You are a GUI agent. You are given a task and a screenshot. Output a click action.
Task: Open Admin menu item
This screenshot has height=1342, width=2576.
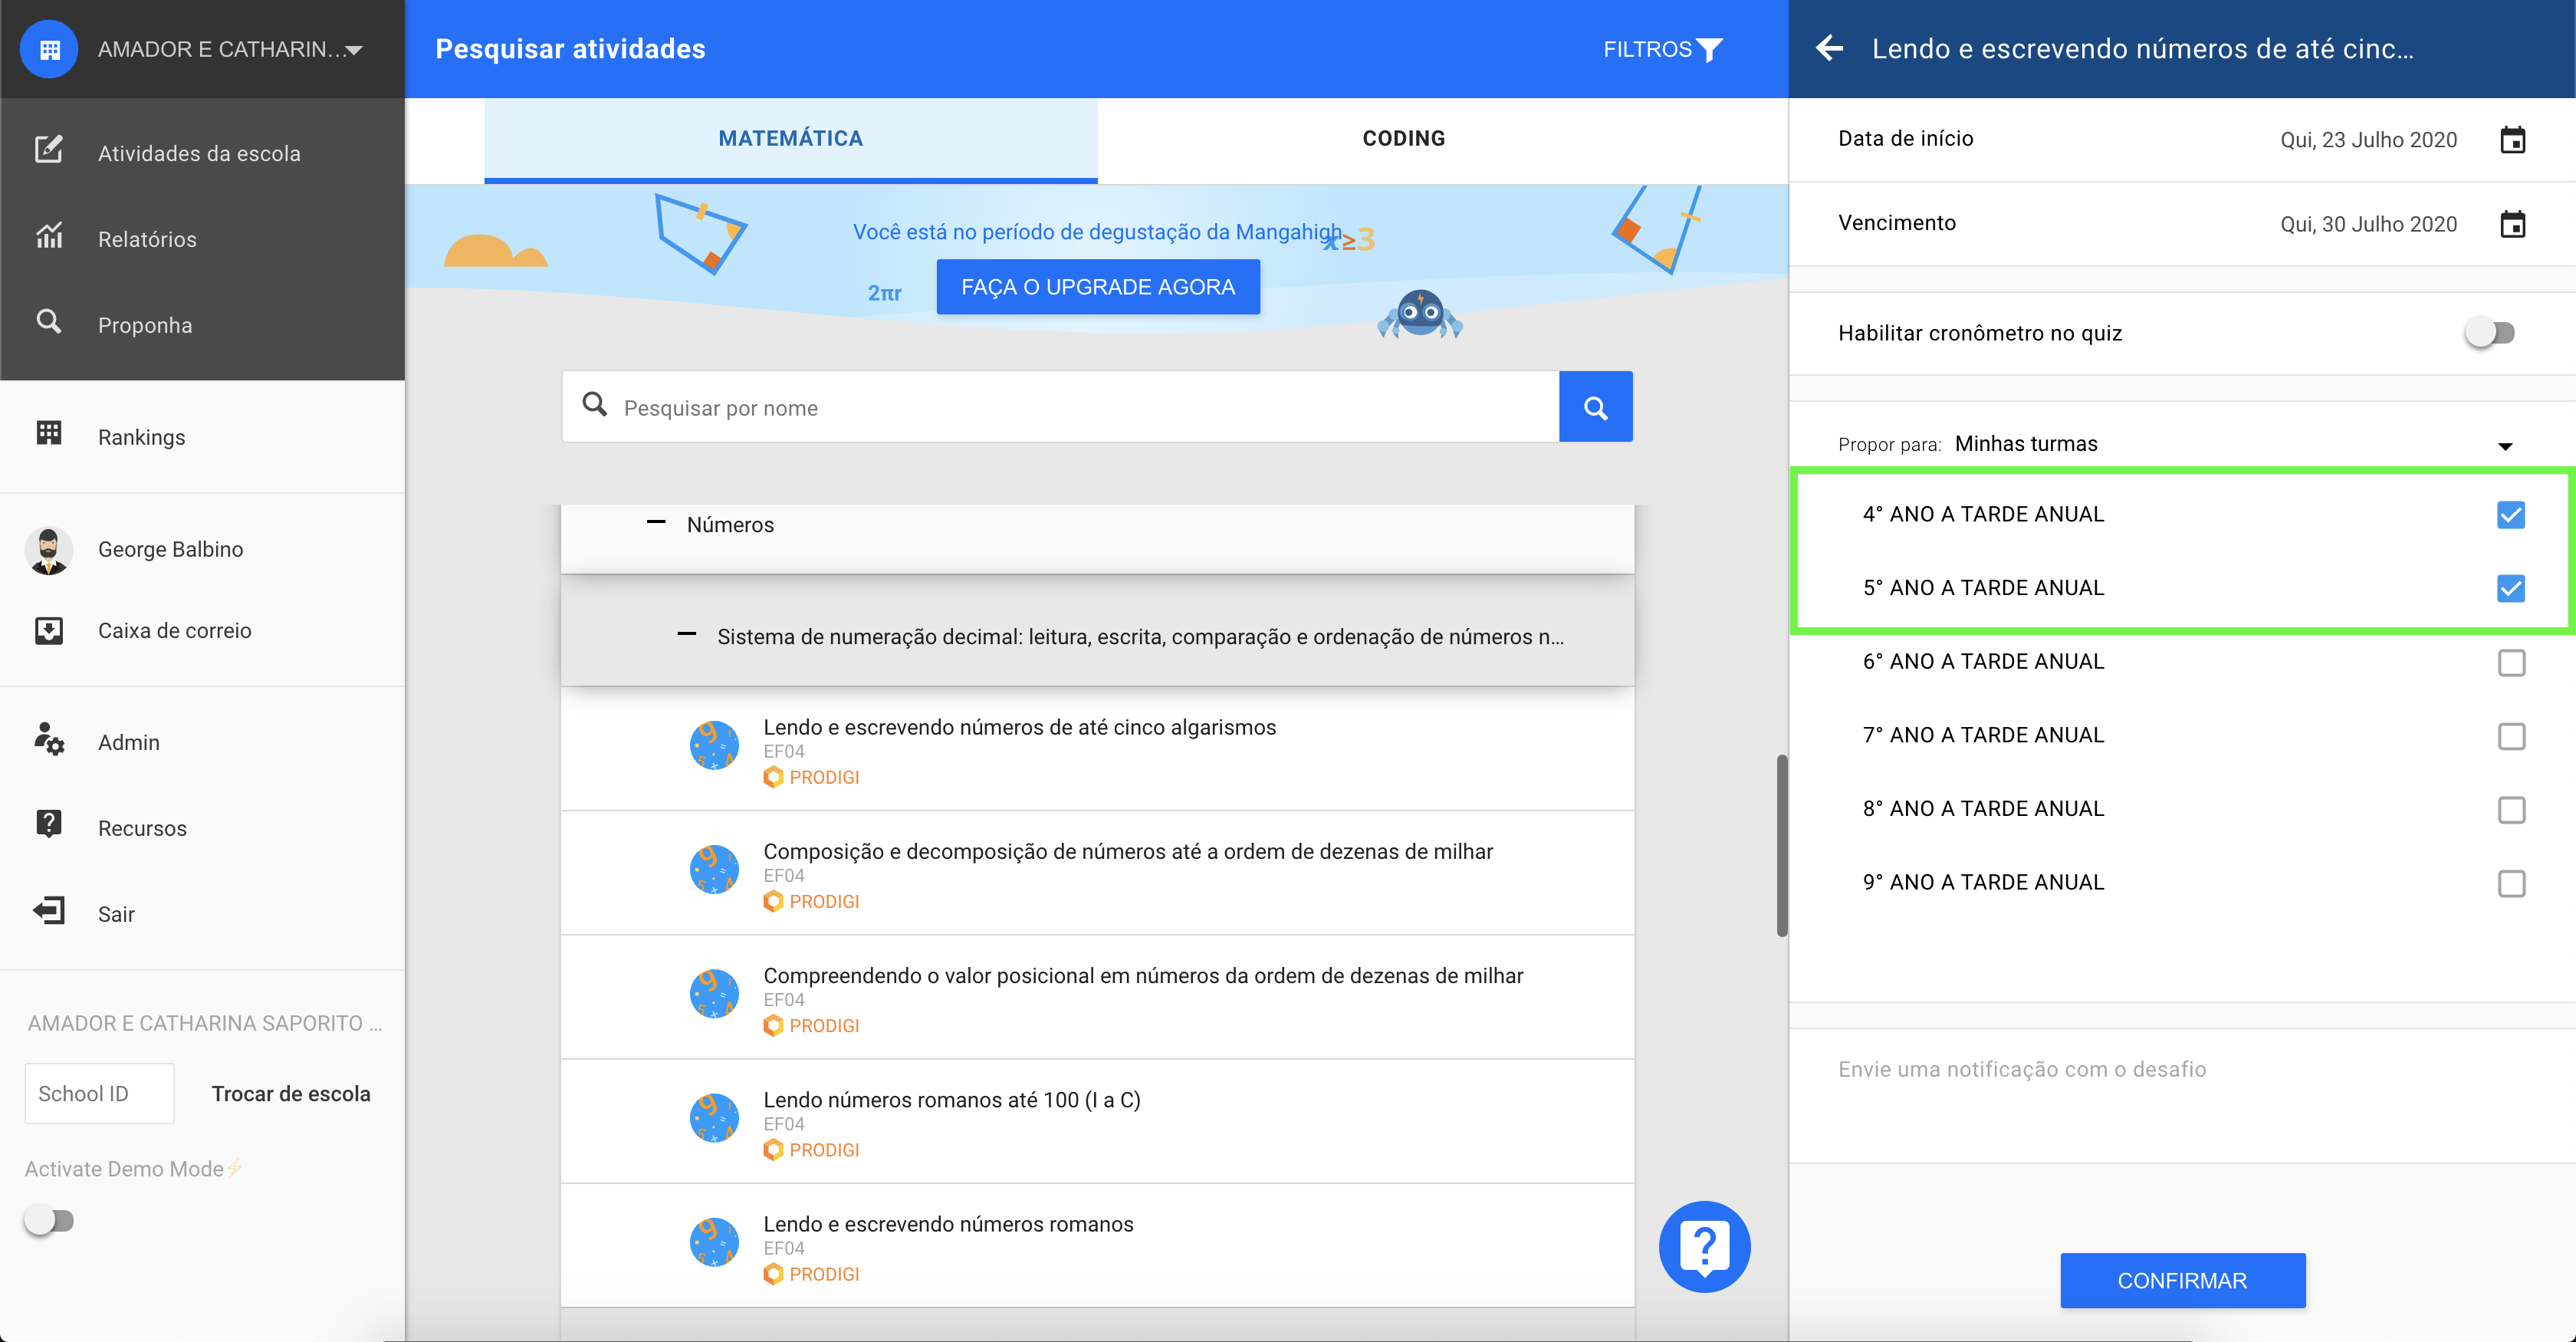pyautogui.click(x=202, y=742)
